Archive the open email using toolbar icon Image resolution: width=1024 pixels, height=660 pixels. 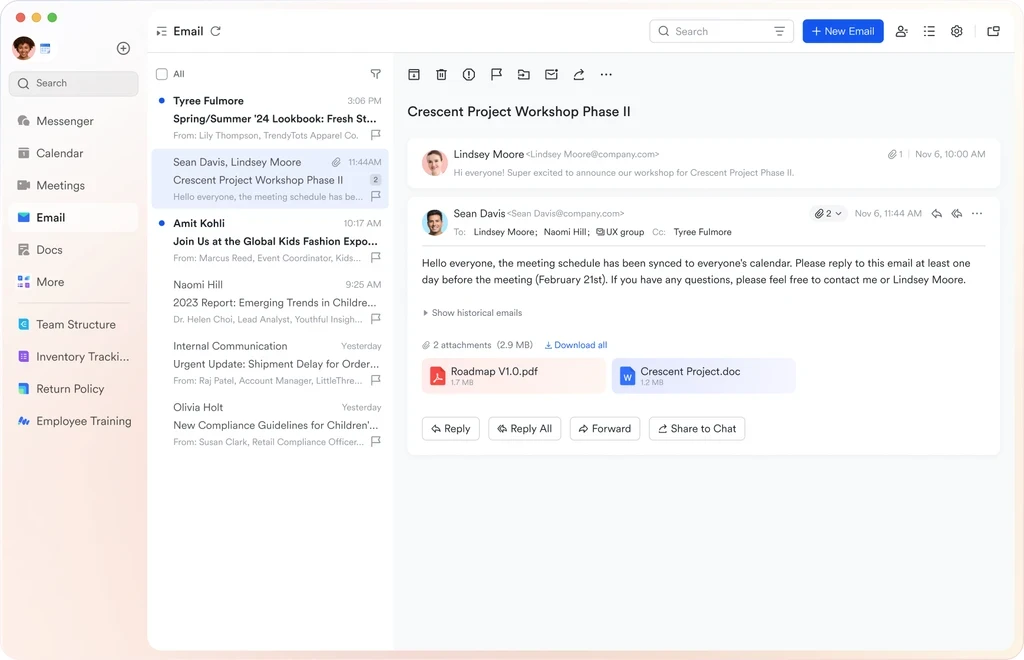(414, 75)
